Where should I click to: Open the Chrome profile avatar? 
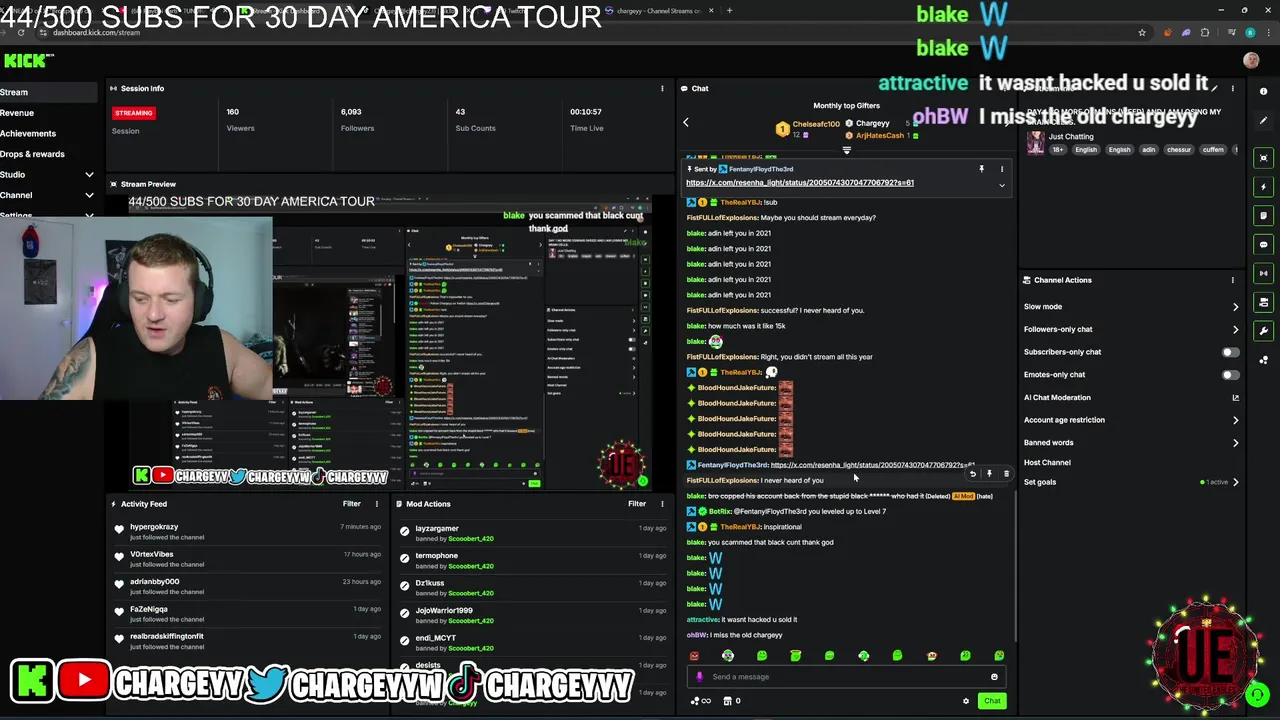[x=1250, y=32]
